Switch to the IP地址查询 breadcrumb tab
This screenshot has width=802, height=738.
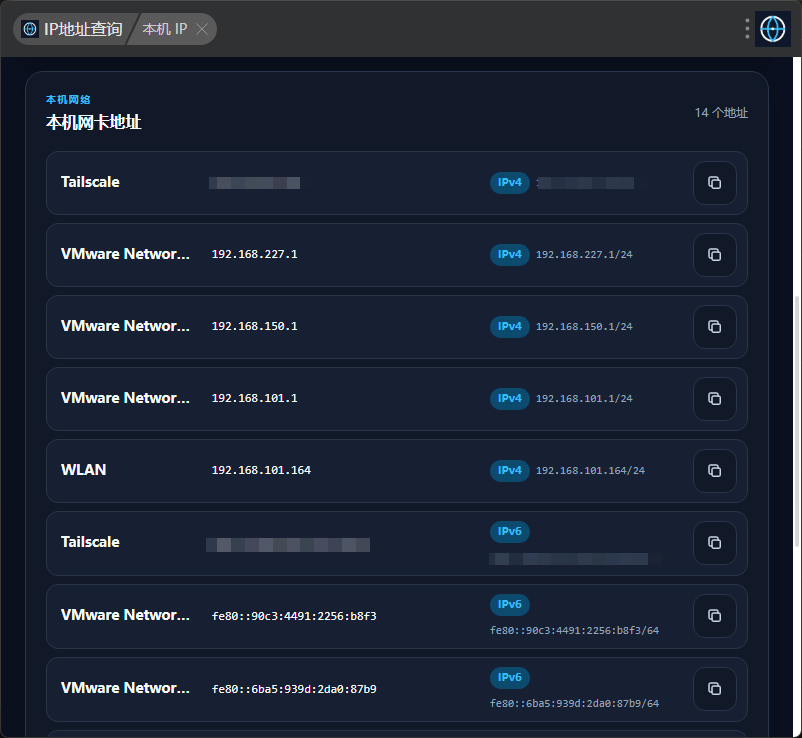73,29
